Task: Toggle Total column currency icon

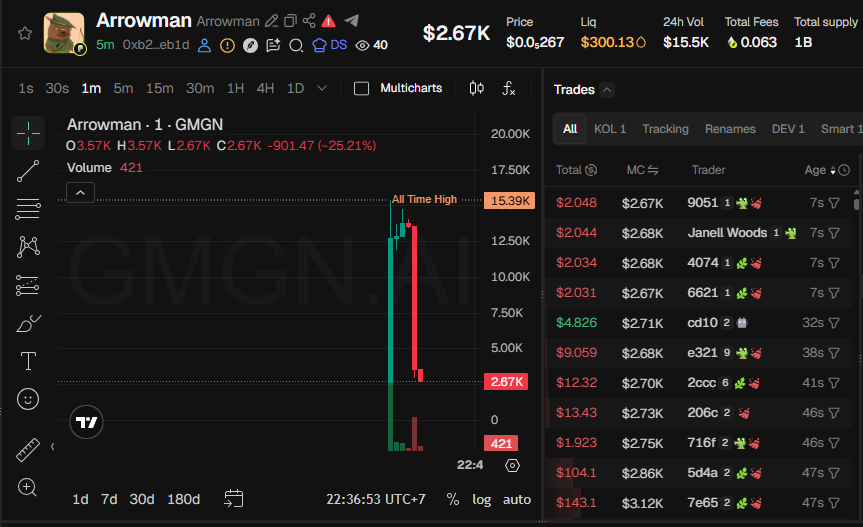Action: coord(591,170)
